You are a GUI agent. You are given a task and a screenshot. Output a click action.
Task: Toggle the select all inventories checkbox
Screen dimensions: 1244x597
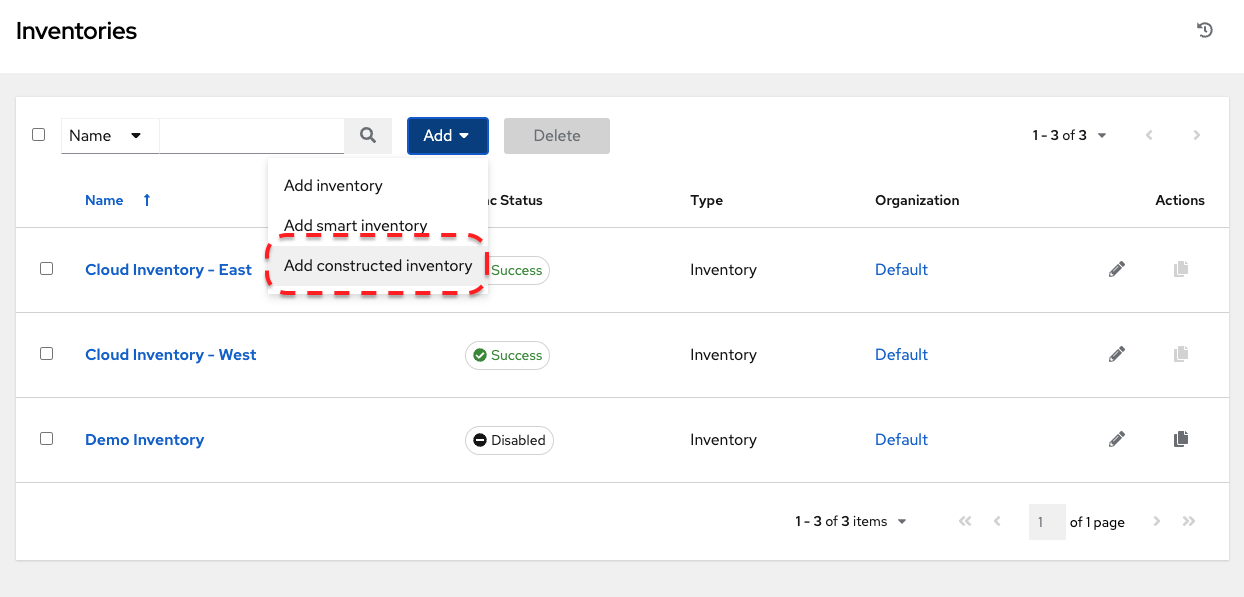pos(39,134)
